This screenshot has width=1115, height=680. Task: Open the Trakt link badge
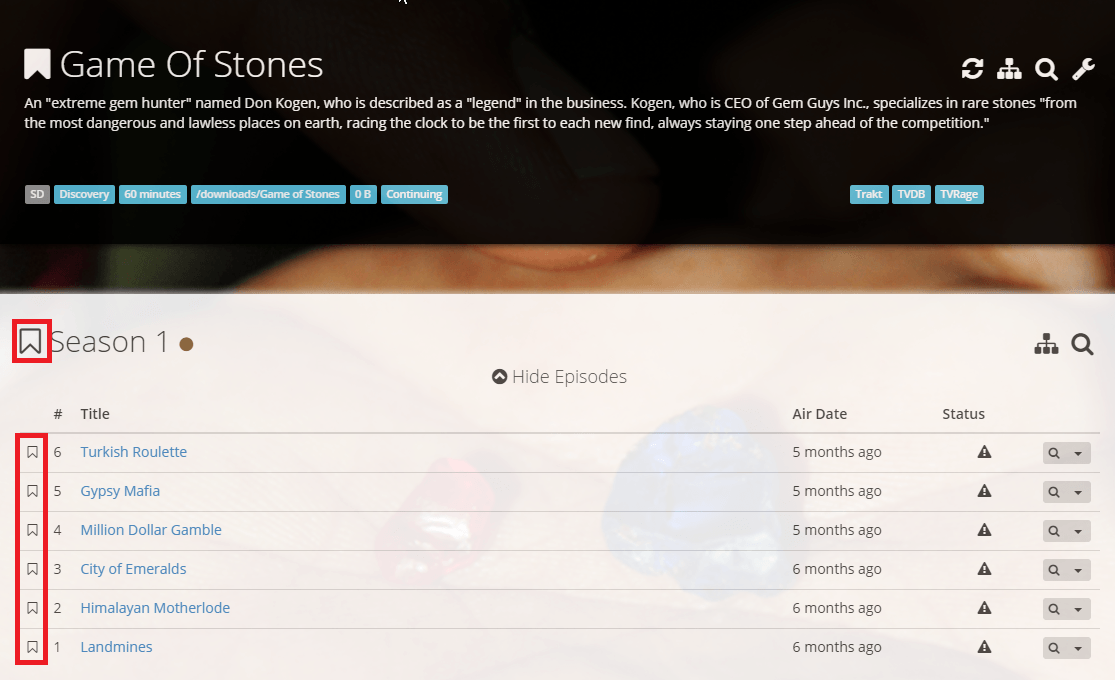pyautogui.click(x=869, y=194)
